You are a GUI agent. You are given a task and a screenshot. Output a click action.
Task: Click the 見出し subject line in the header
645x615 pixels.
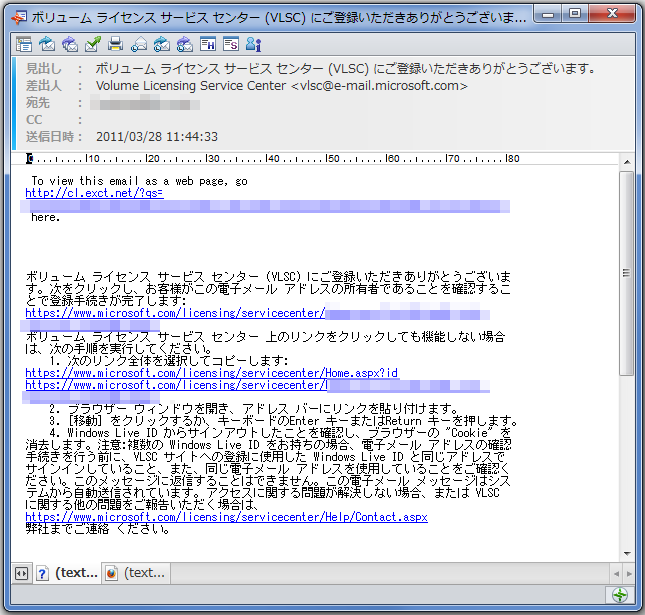tap(345, 69)
